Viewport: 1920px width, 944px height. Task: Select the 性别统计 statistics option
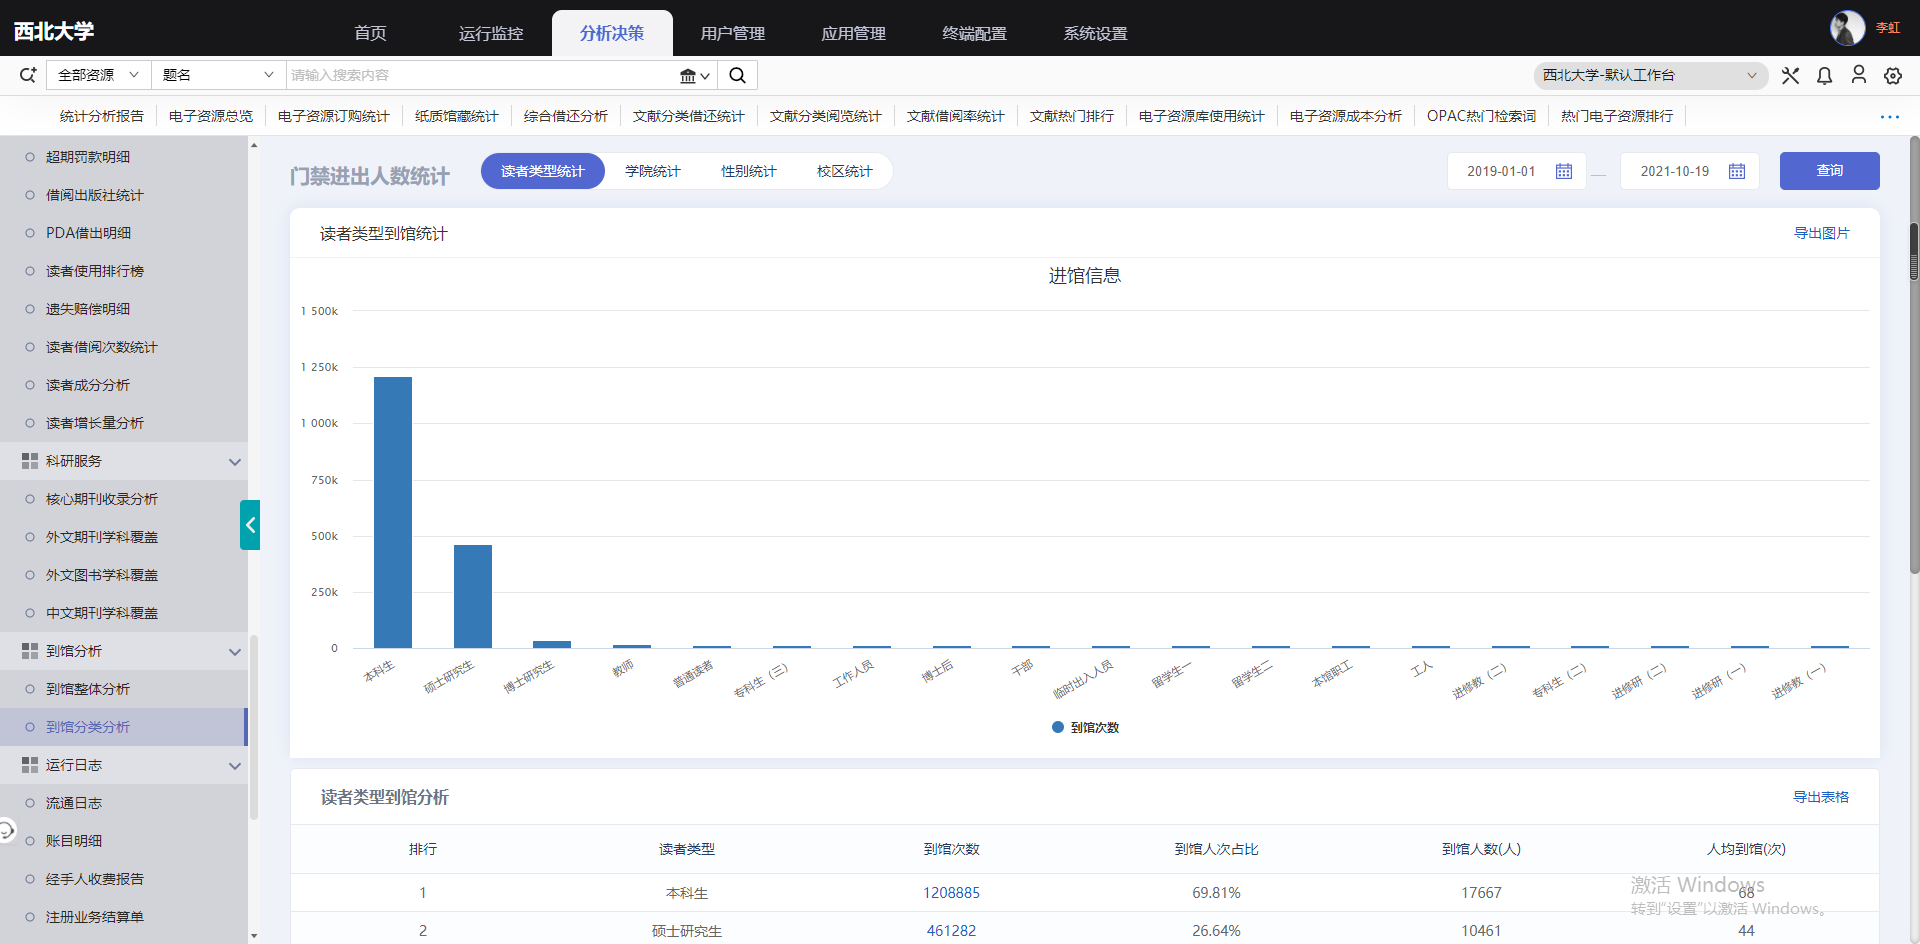point(748,172)
